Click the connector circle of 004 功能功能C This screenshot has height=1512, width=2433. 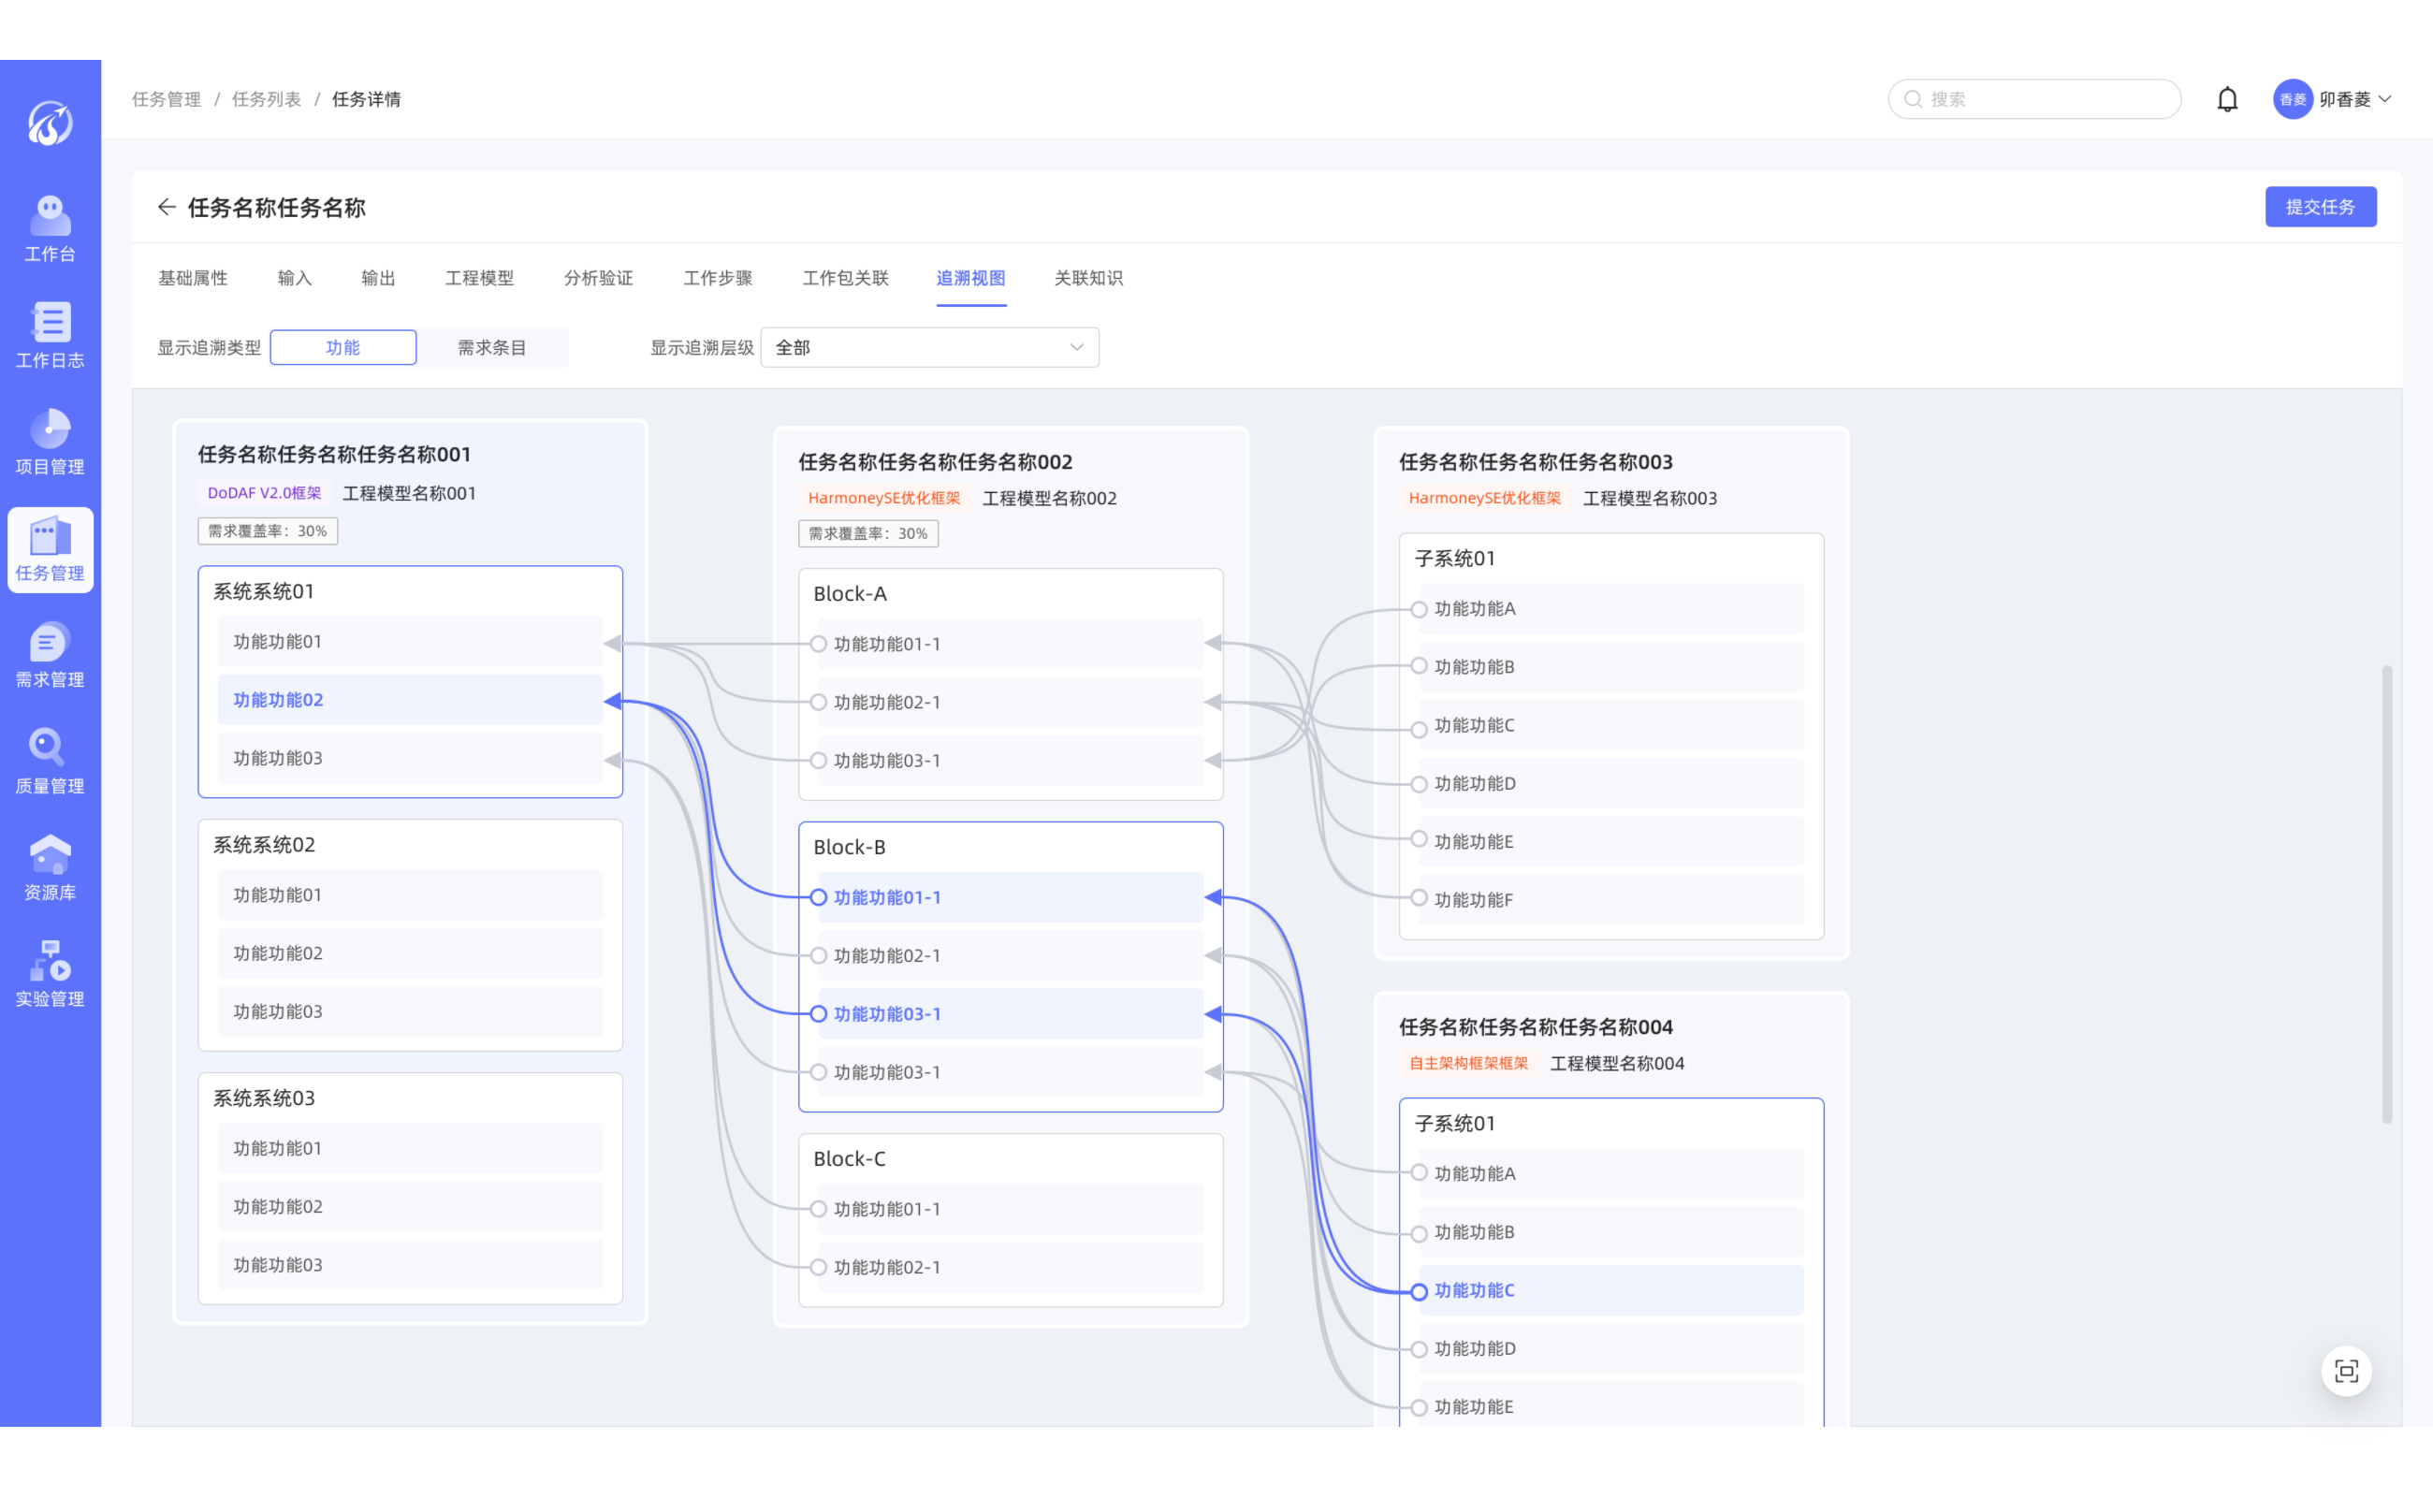tap(1418, 1291)
